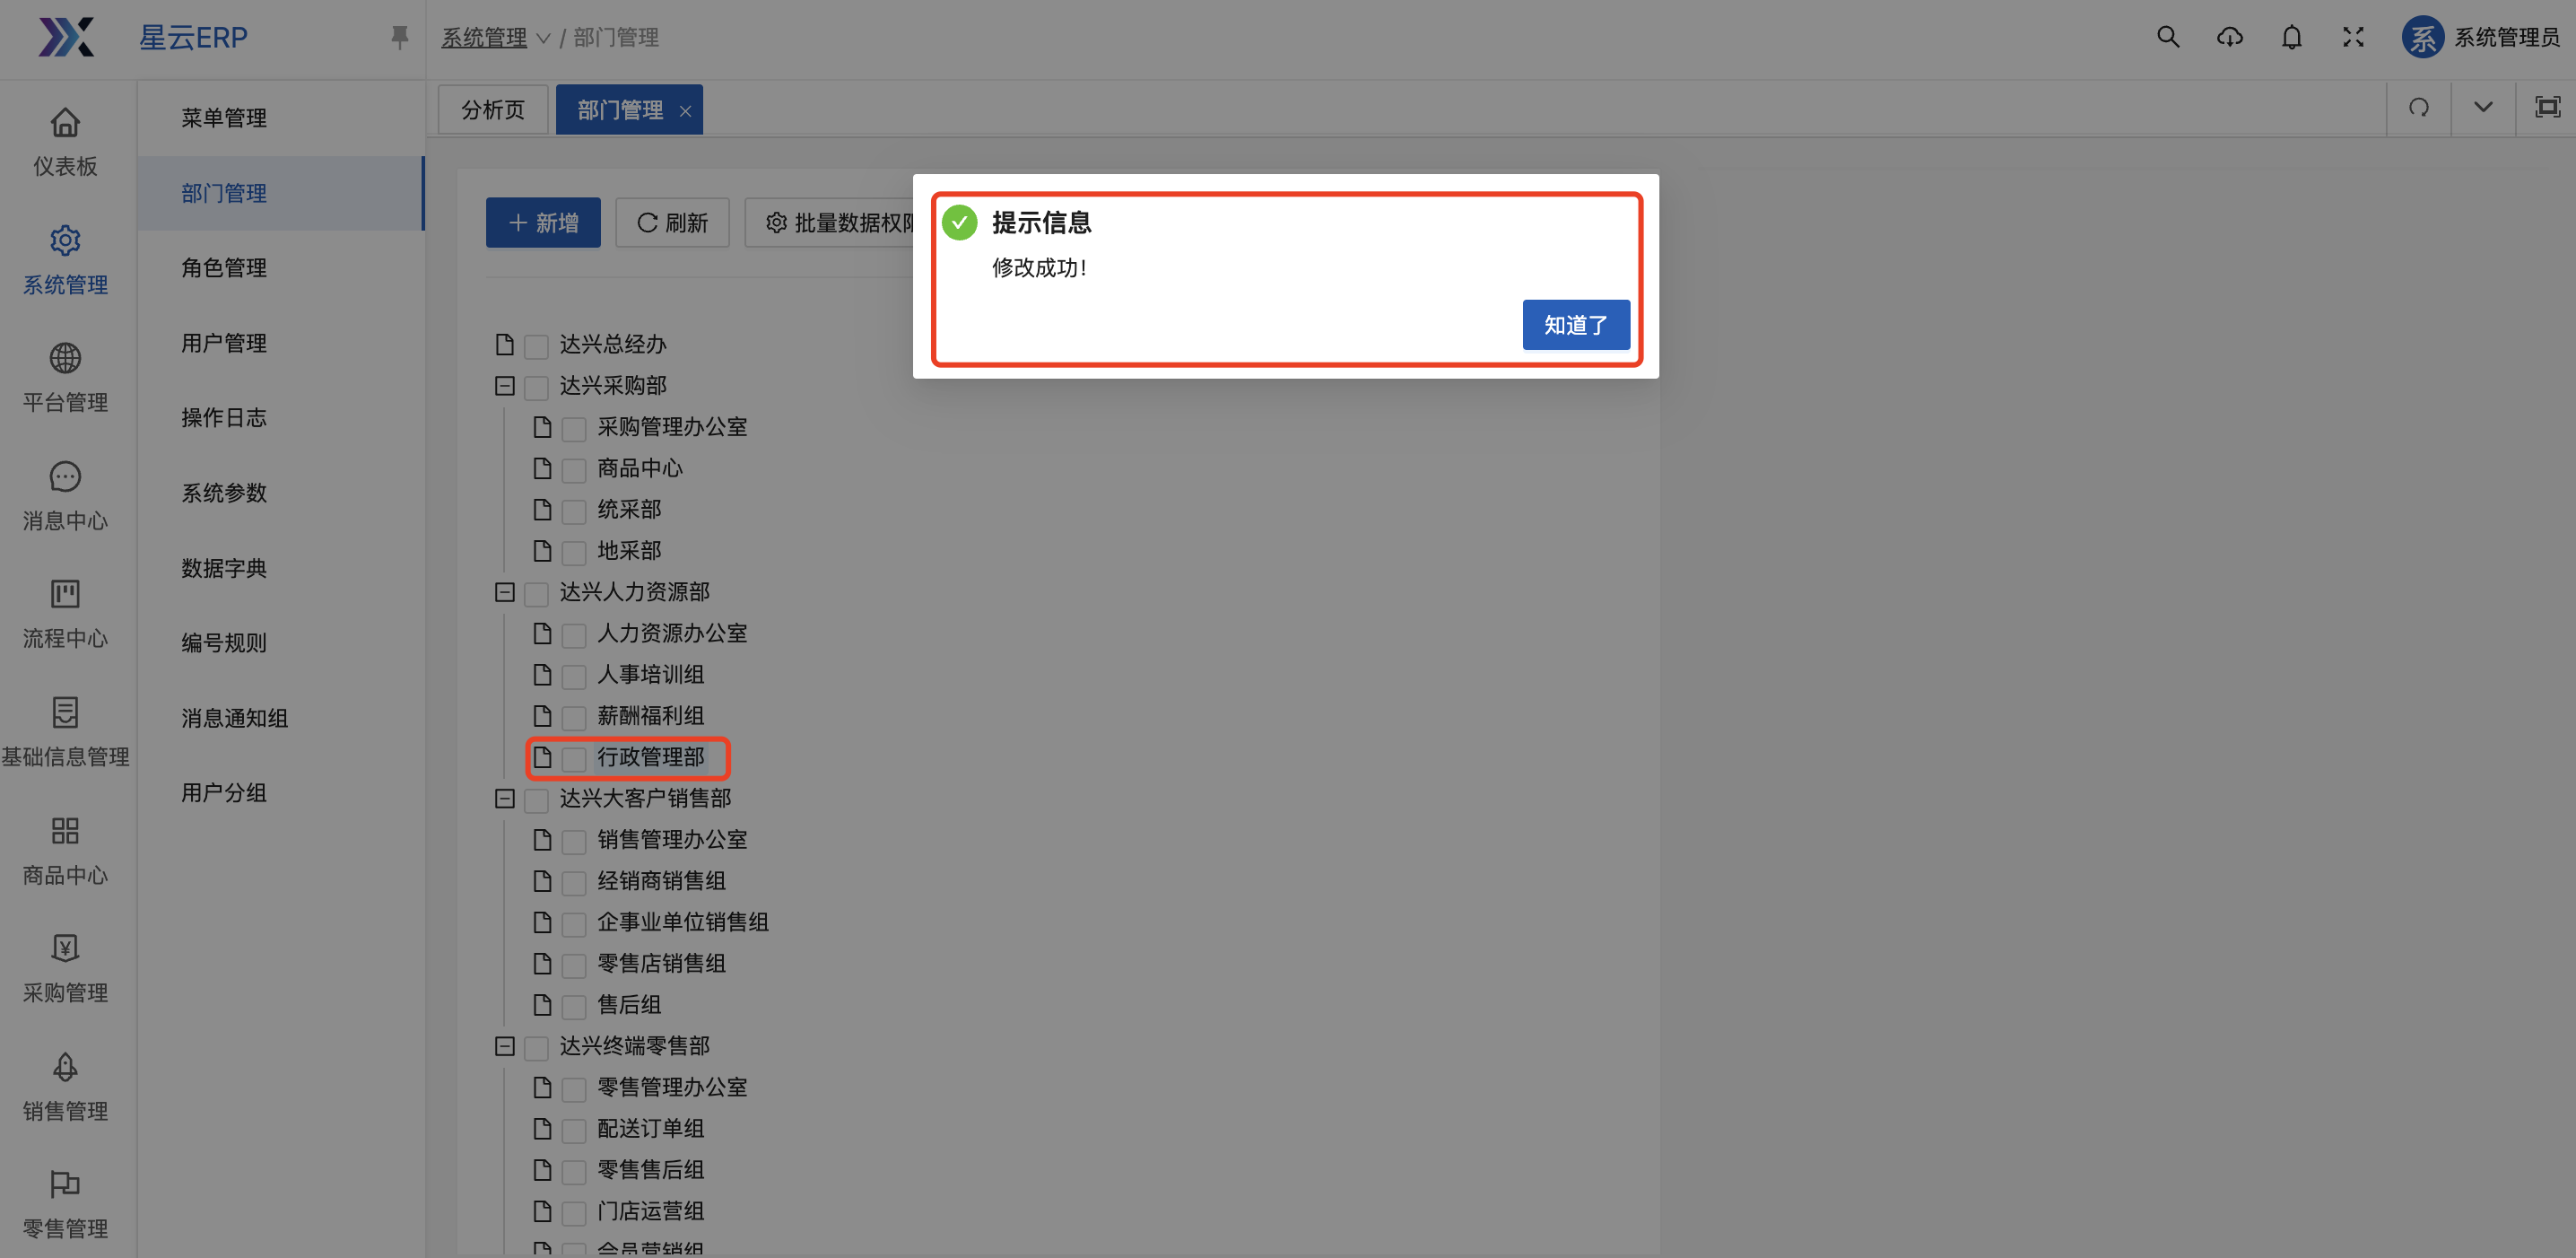
Task: Collapse the 达兴人力资源部 tree node
Action: (x=505, y=593)
